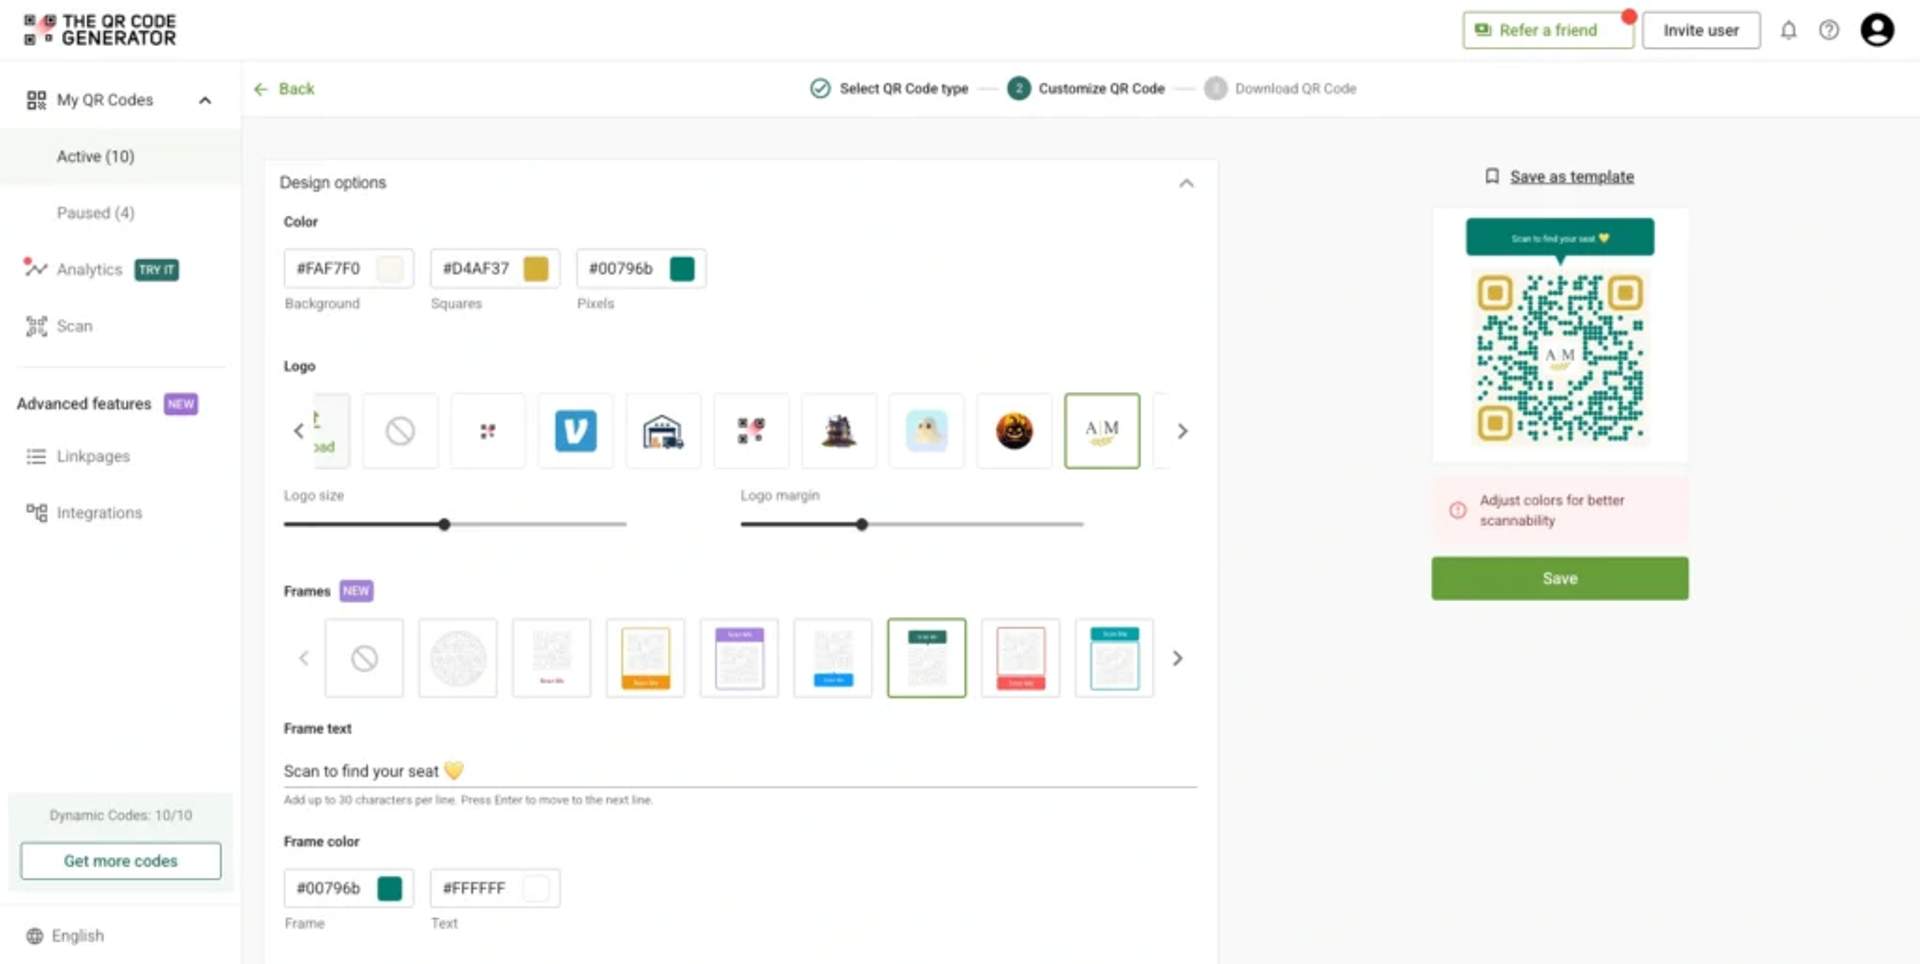The width and height of the screenshot is (1920, 964).
Task: Open the user profile avatar
Action: pyautogui.click(x=1877, y=30)
